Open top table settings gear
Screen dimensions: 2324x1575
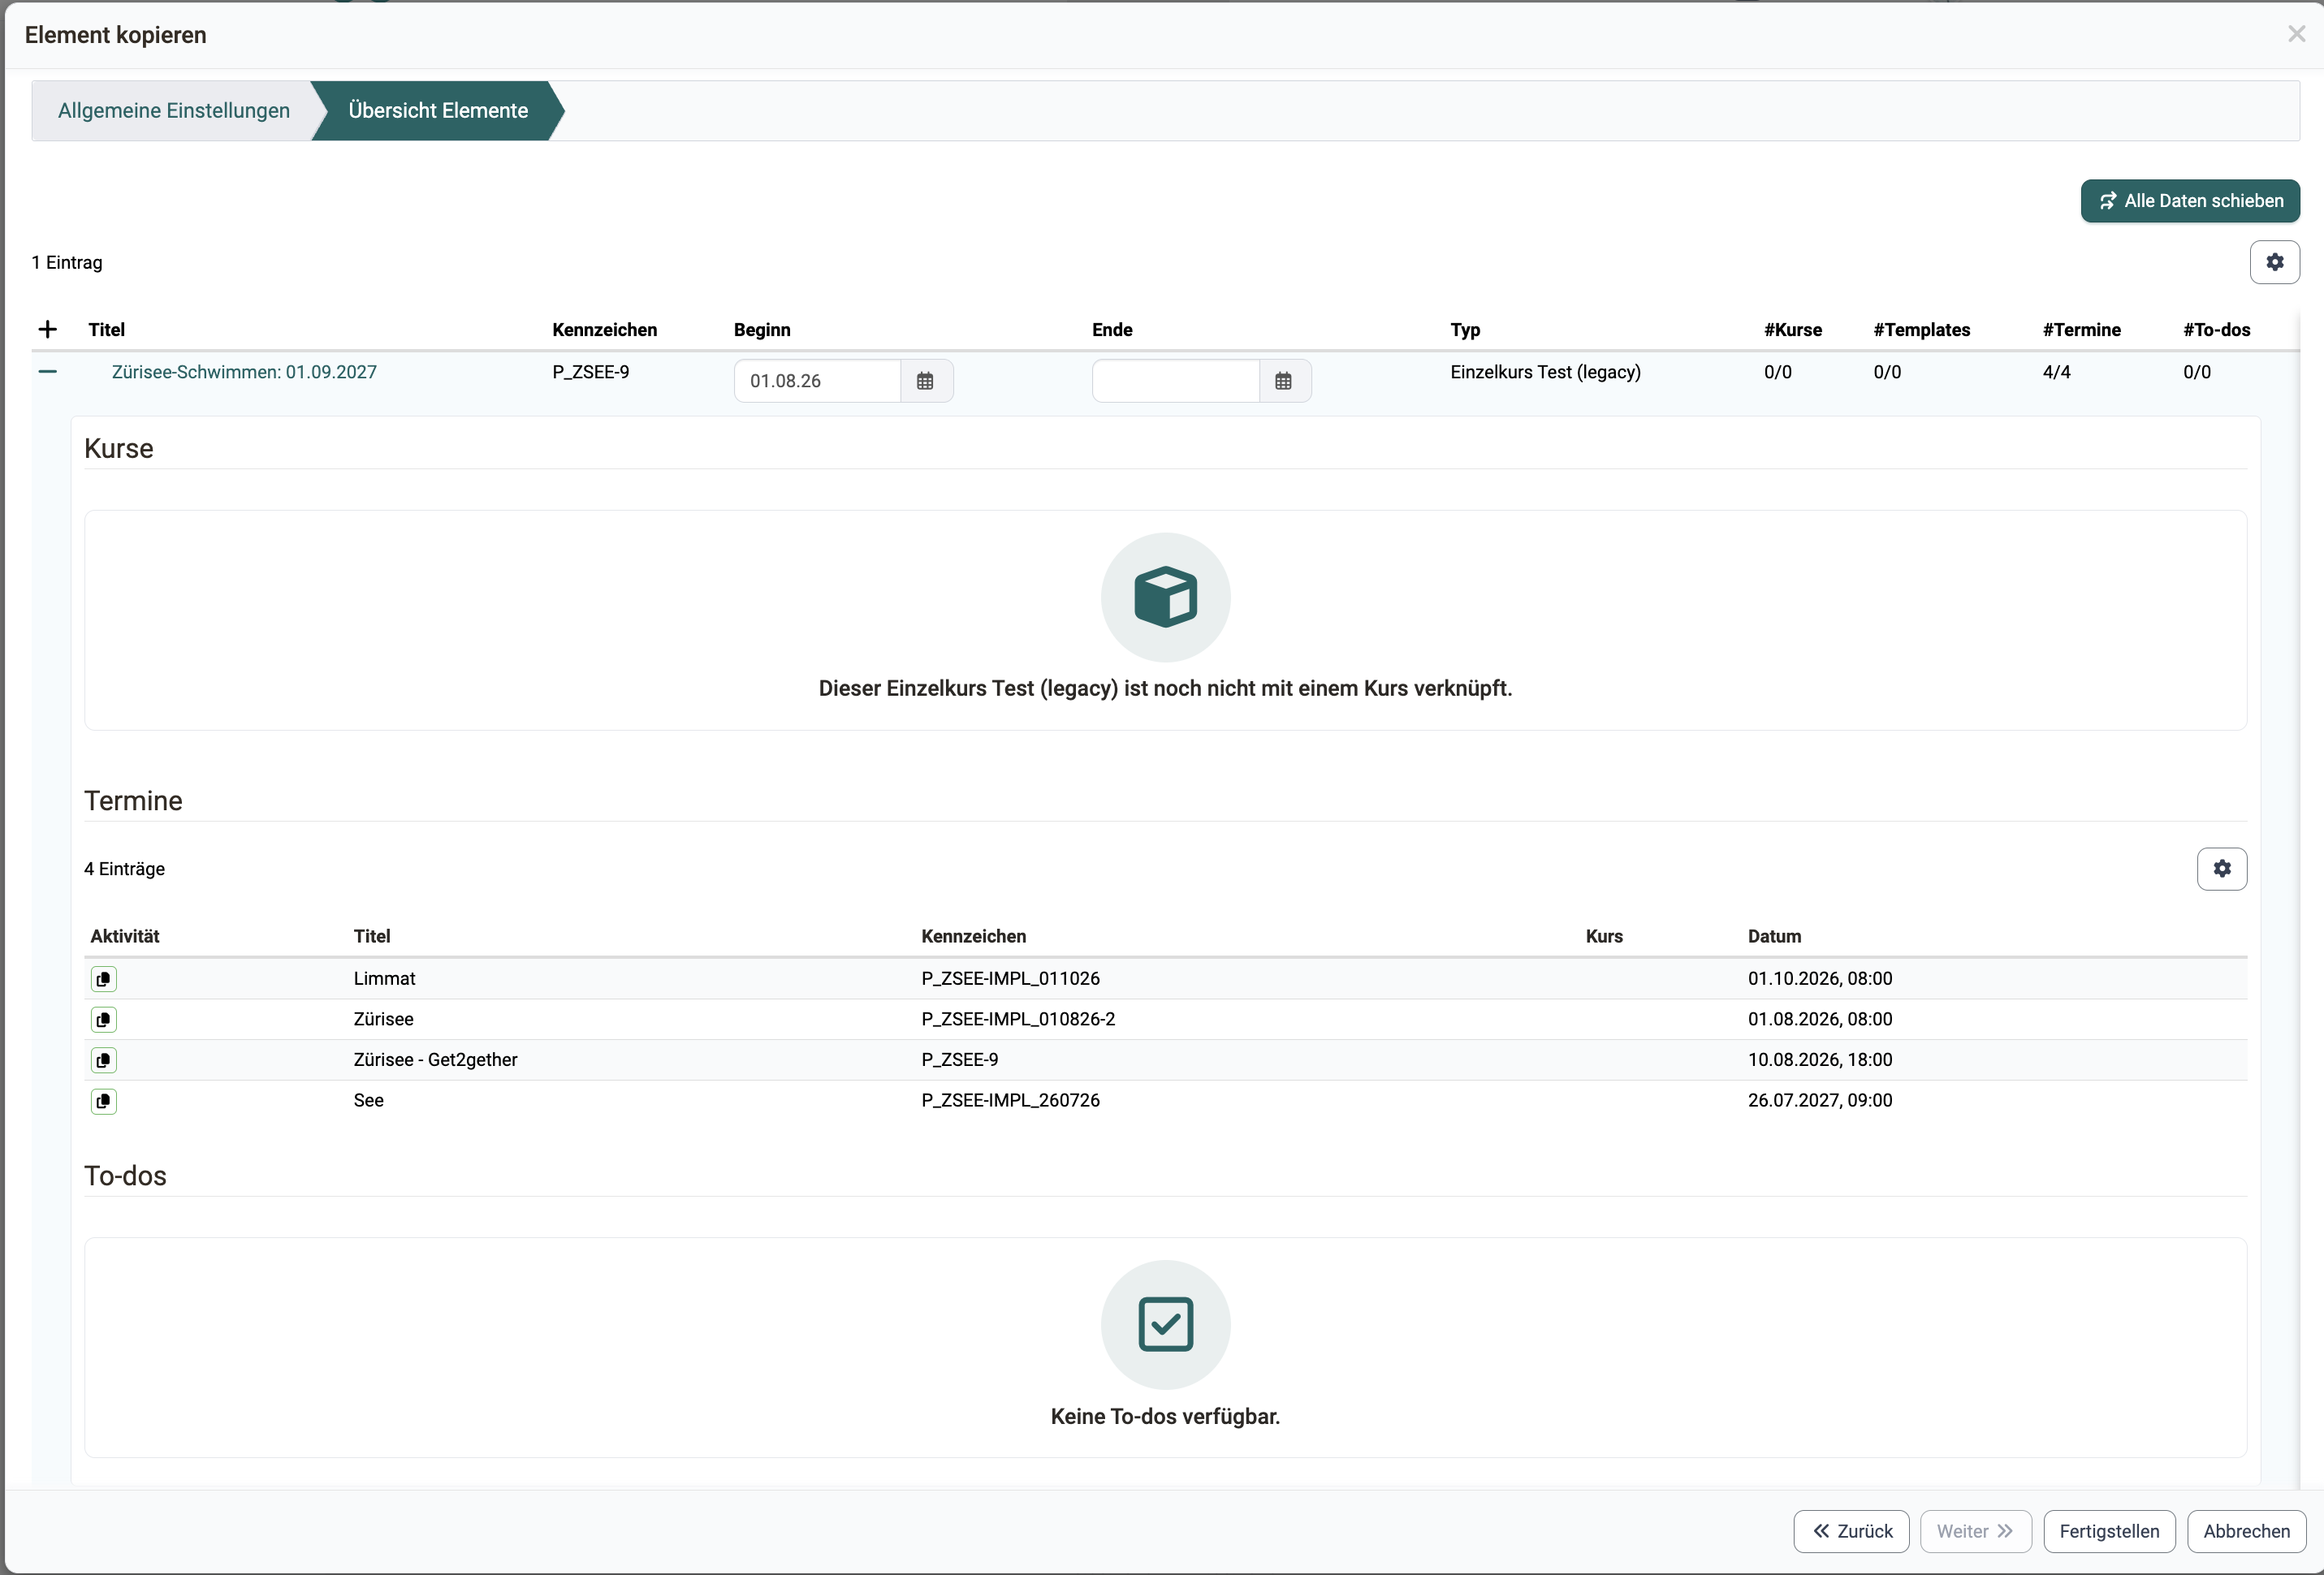(2274, 262)
